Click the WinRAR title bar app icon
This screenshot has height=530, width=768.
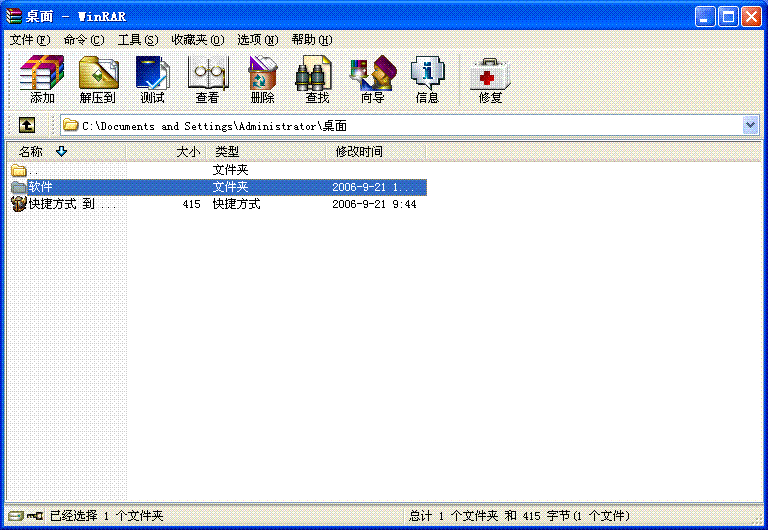point(14,16)
